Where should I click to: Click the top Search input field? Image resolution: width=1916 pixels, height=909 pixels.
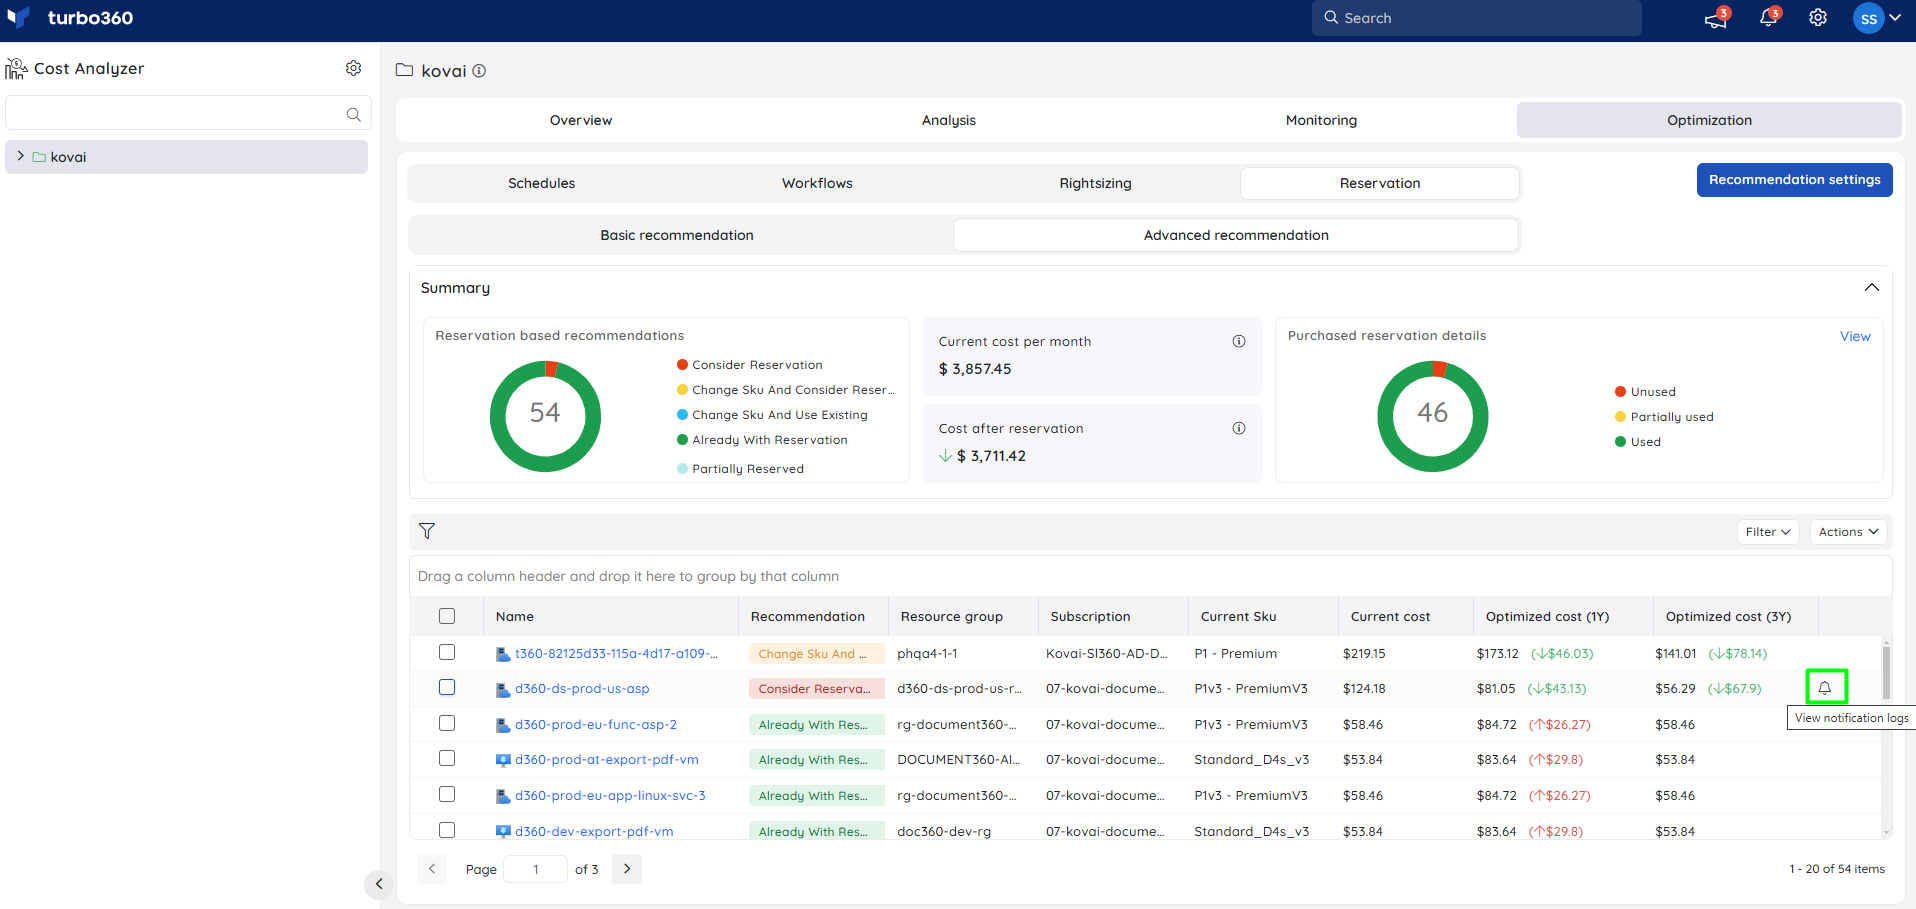point(1477,18)
